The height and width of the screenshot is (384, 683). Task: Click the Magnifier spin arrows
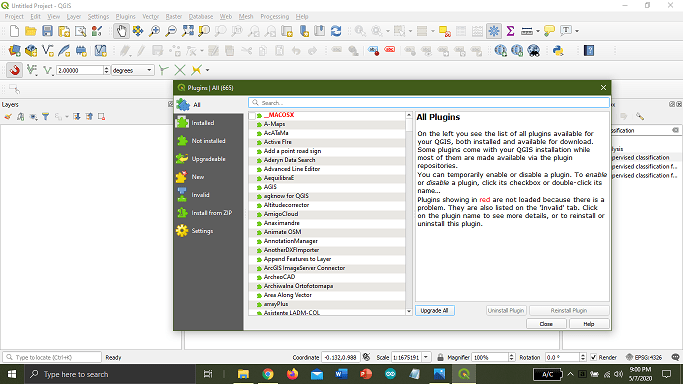(x=511, y=357)
